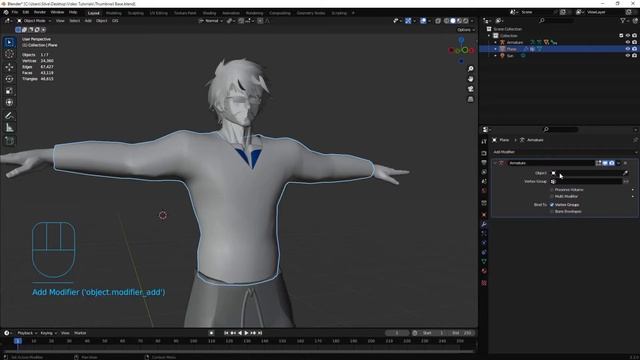
Task: Select the Scale tool
Action: (9, 91)
